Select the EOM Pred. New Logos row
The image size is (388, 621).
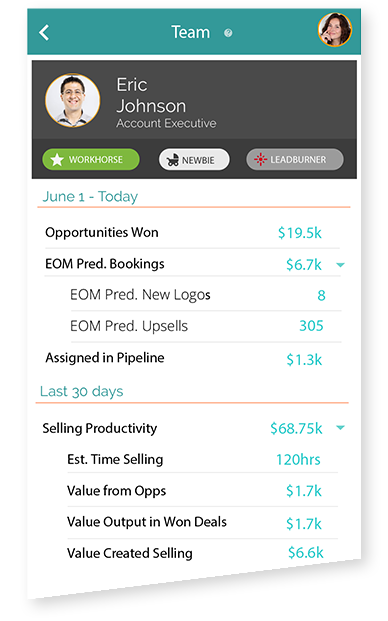point(205,295)
